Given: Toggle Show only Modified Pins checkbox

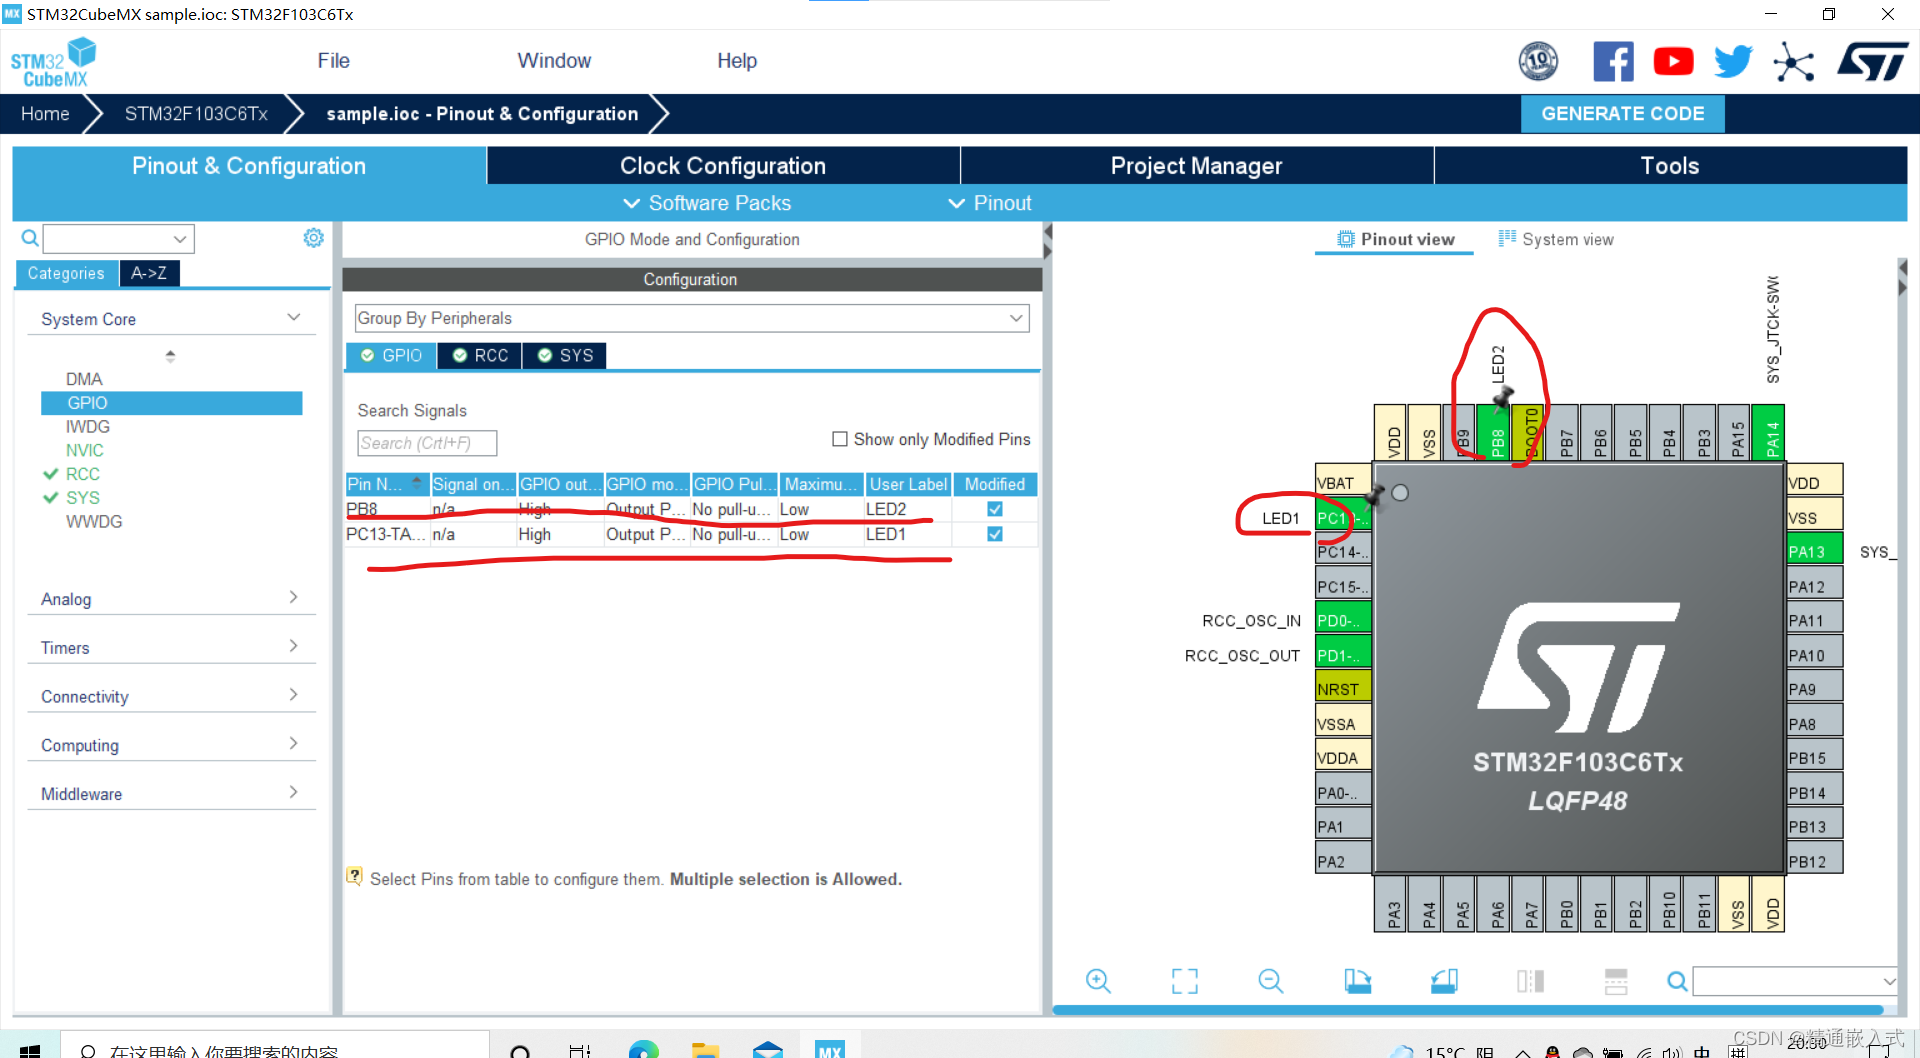Looking at the screenshot, I should tap(840, 439).
